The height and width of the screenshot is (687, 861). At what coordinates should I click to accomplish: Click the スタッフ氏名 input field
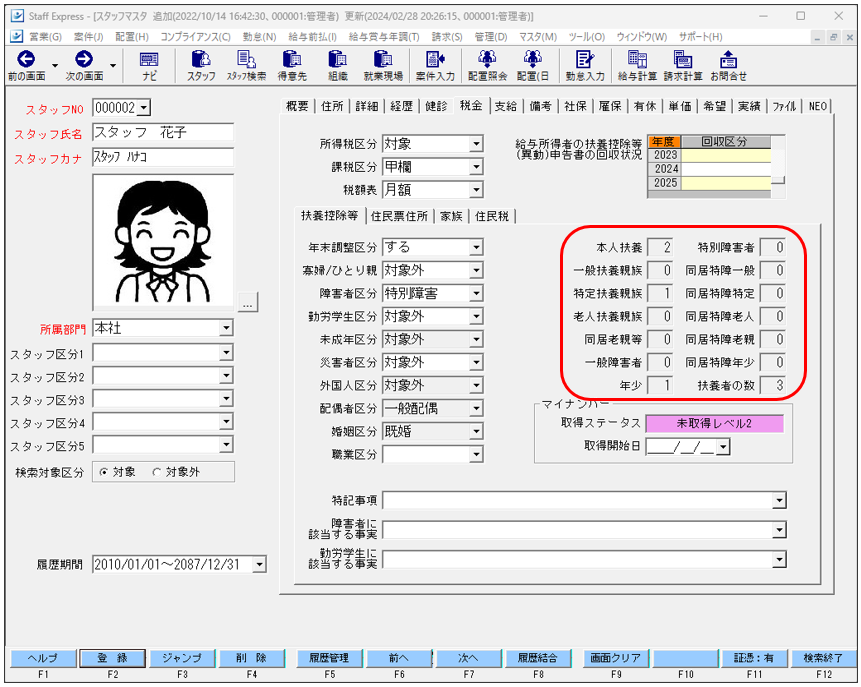163,132
